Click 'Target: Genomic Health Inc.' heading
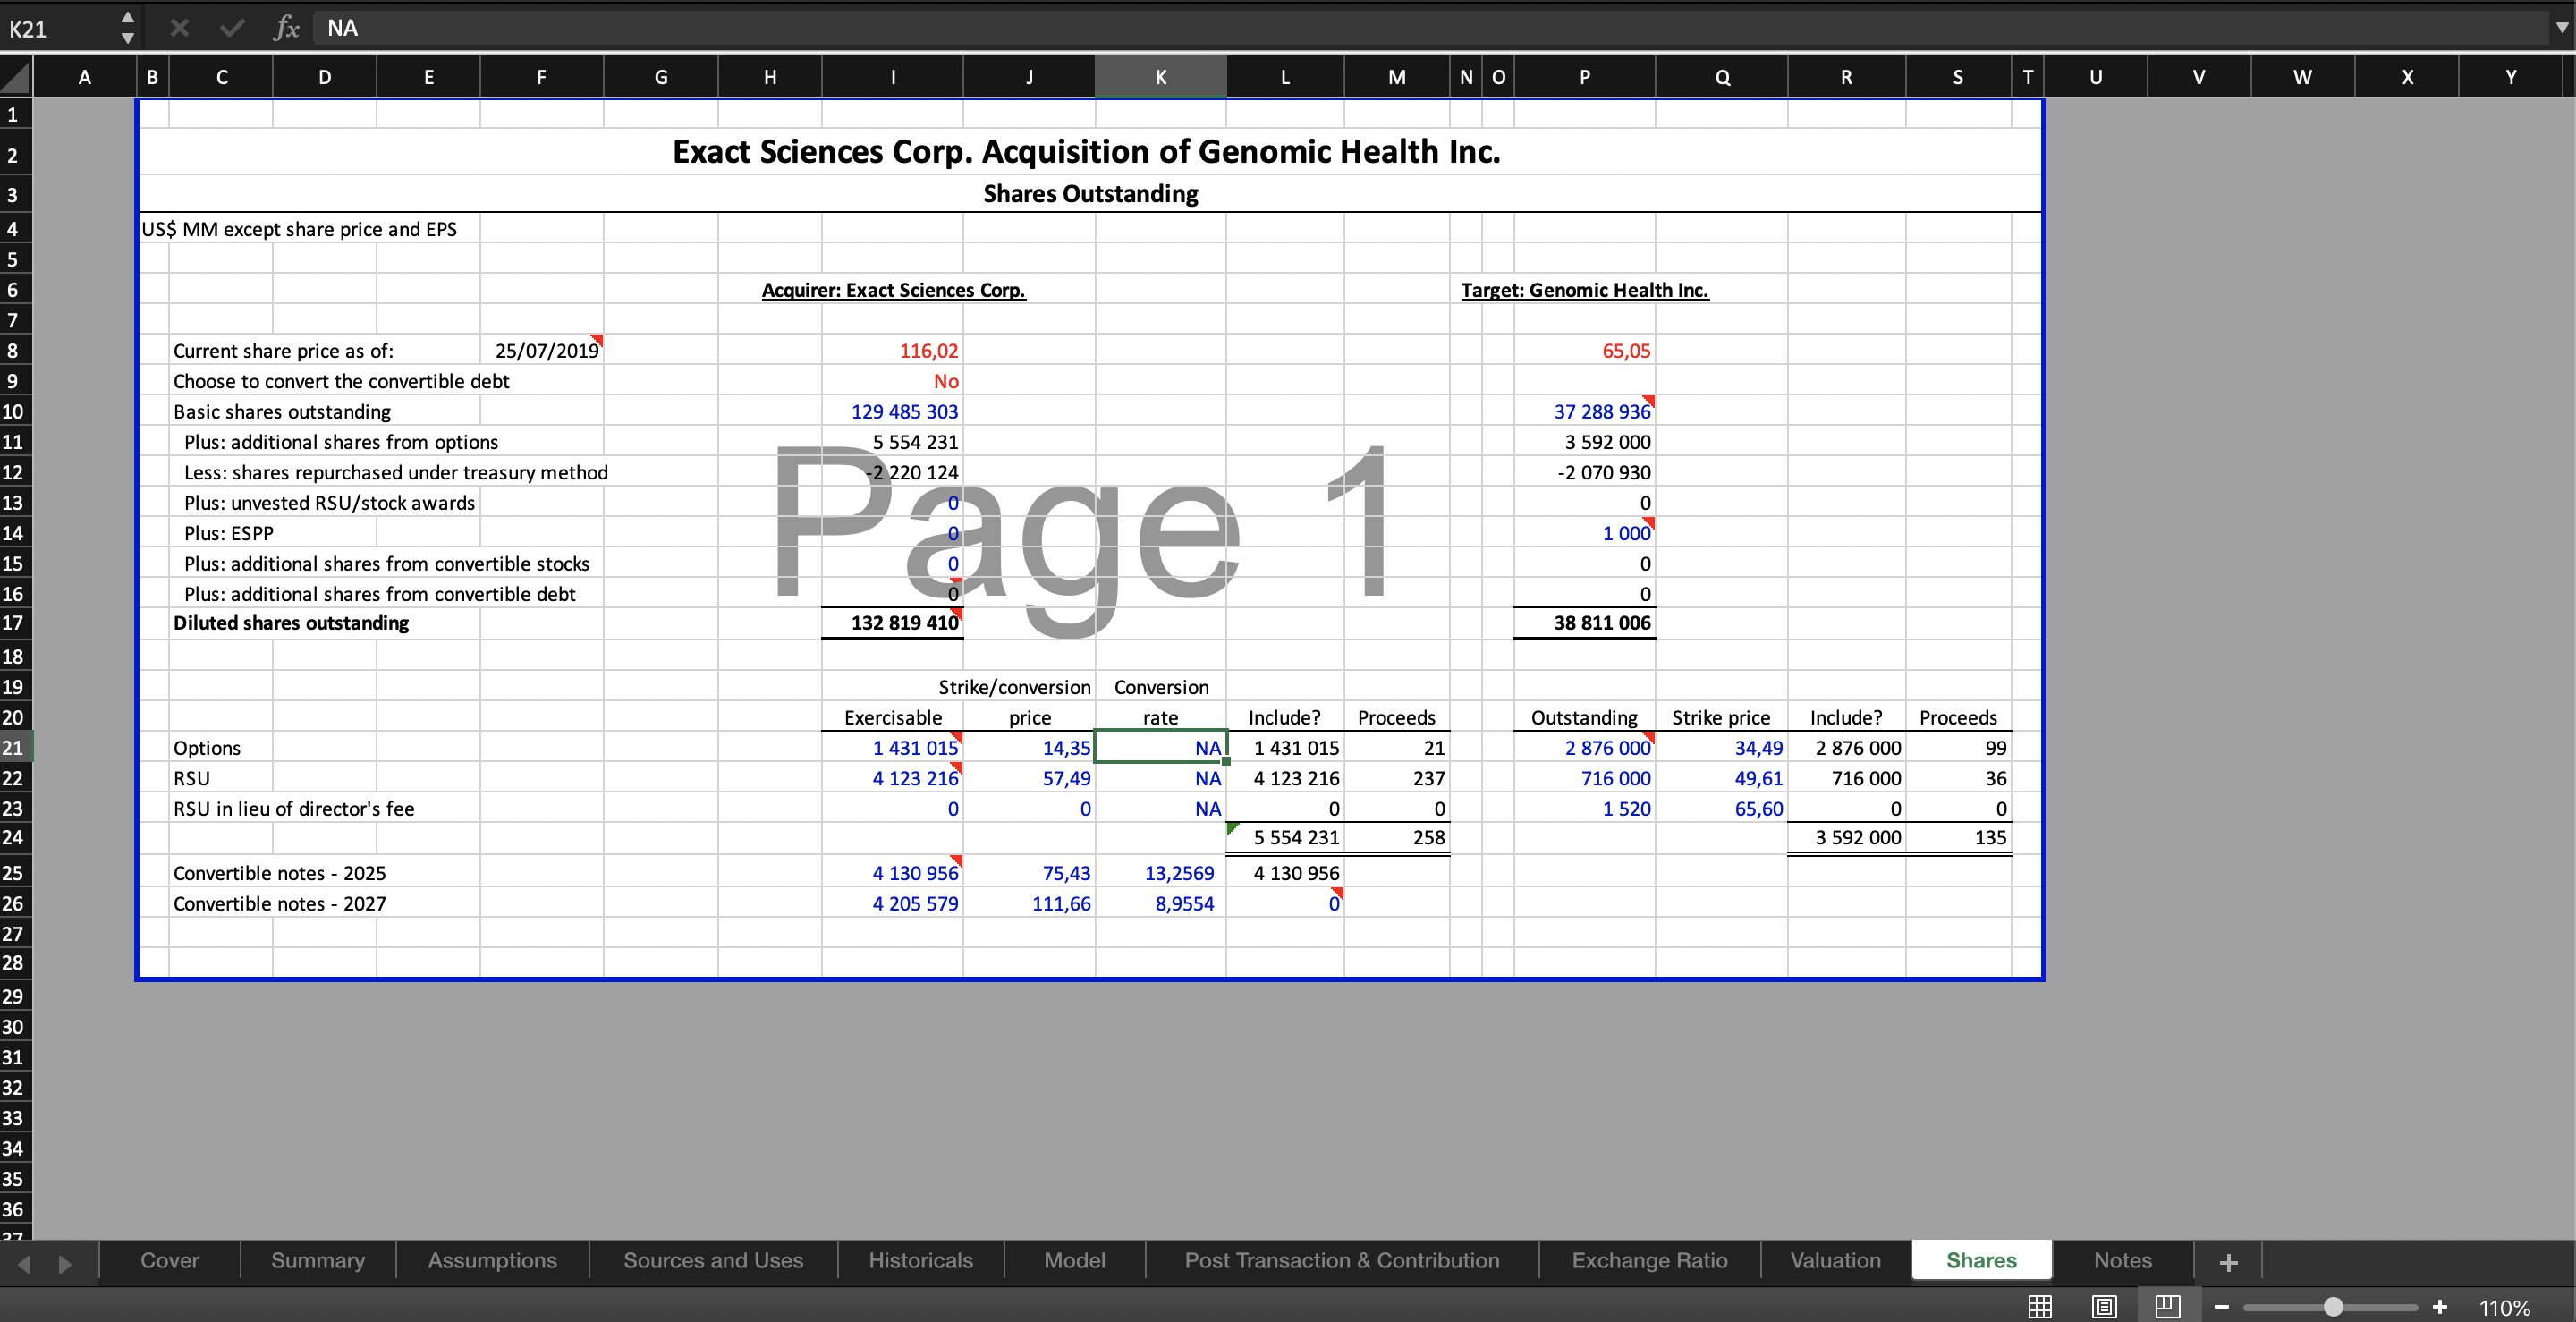 1584,290
